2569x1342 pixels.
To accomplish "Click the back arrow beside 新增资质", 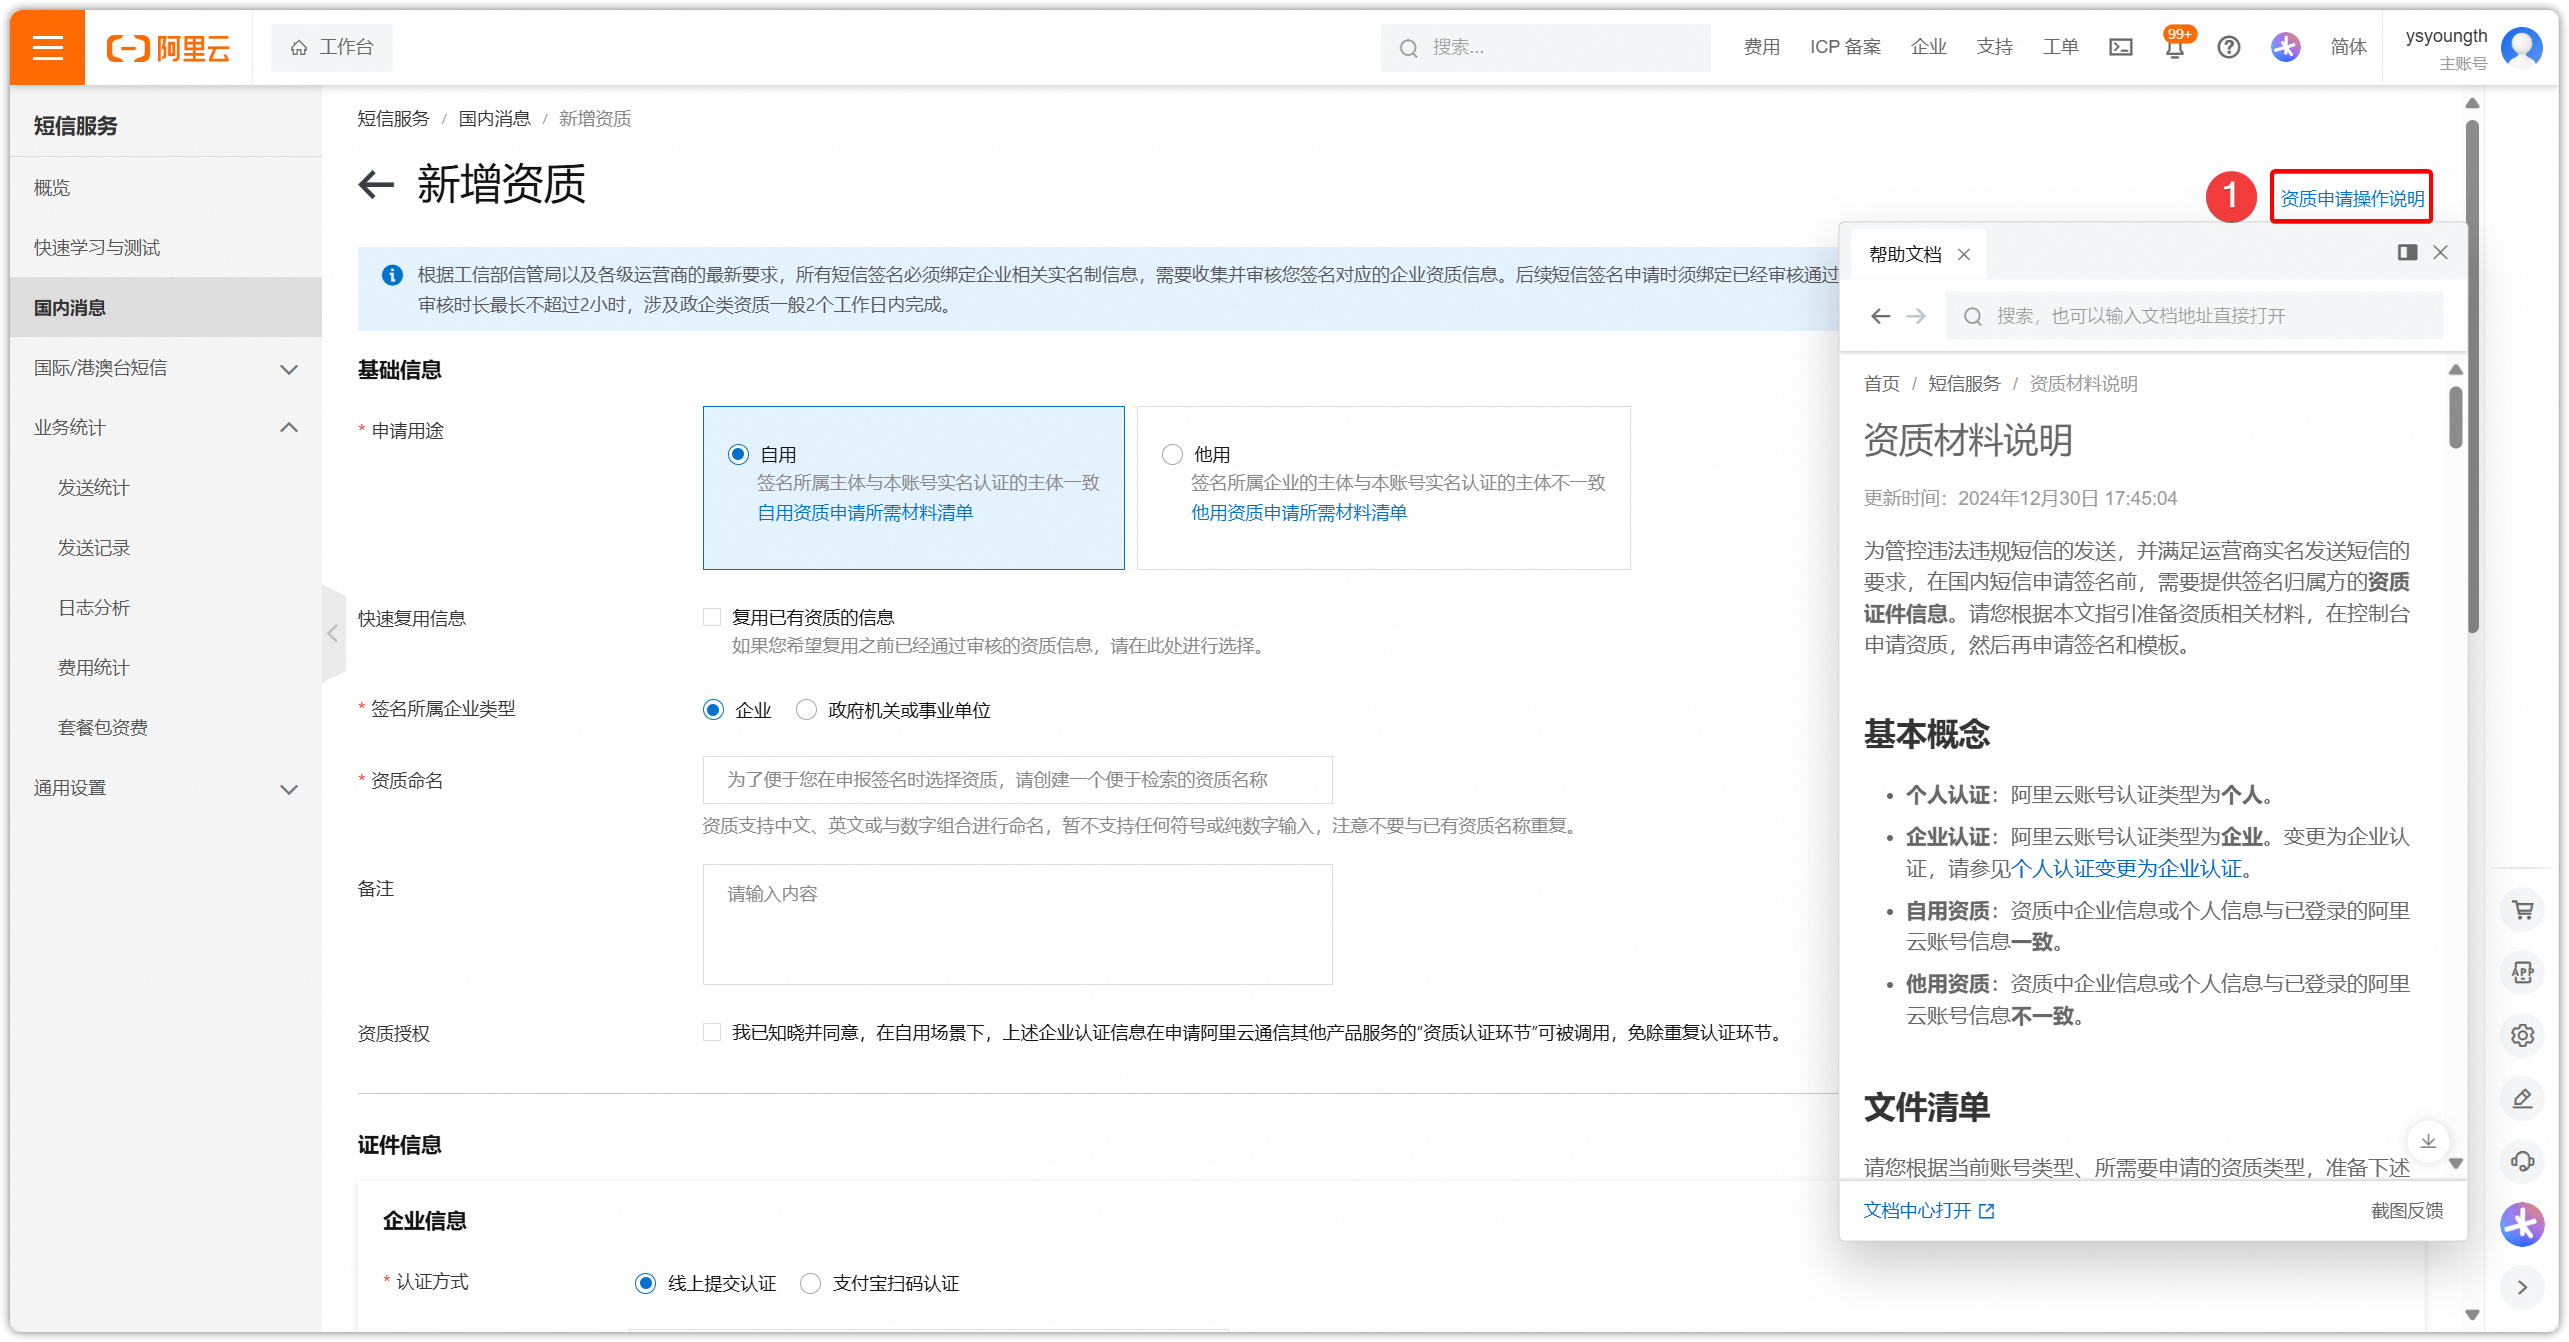I will tap(376, 184).
